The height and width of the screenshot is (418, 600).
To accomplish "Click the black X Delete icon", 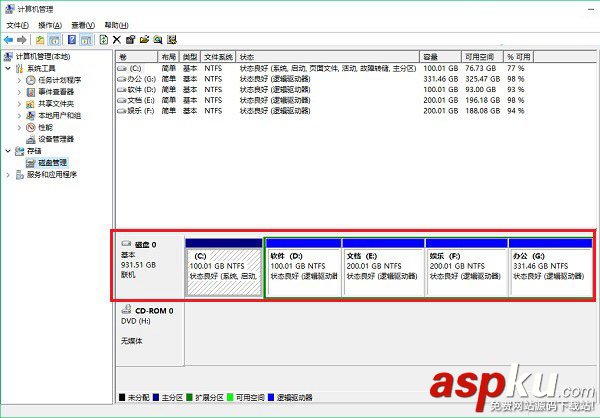I will coord(117,39).
